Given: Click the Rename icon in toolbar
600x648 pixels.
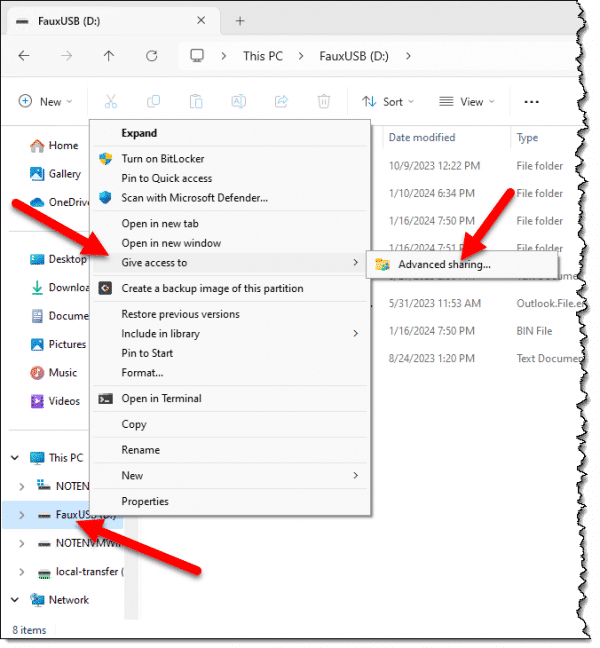Looking at the screenshot, I should [x=239, y=101].
